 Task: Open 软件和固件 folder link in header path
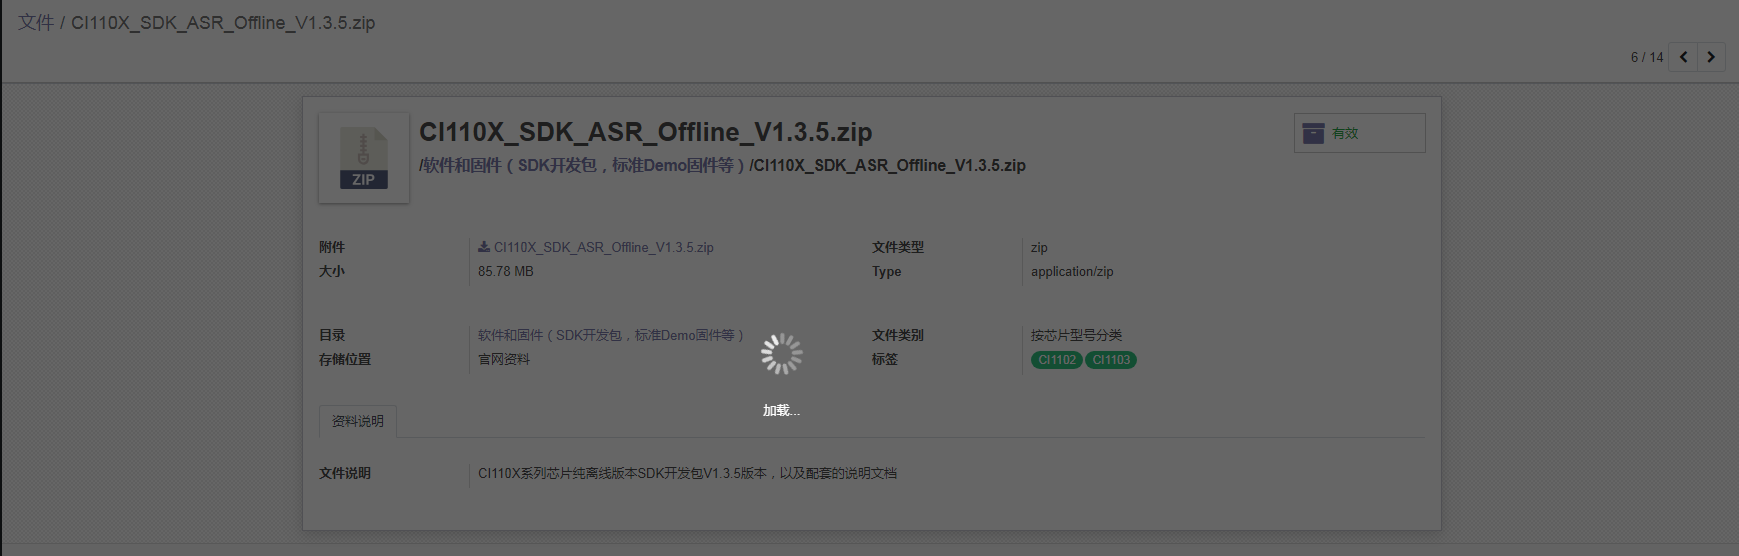tap(583, 165)
